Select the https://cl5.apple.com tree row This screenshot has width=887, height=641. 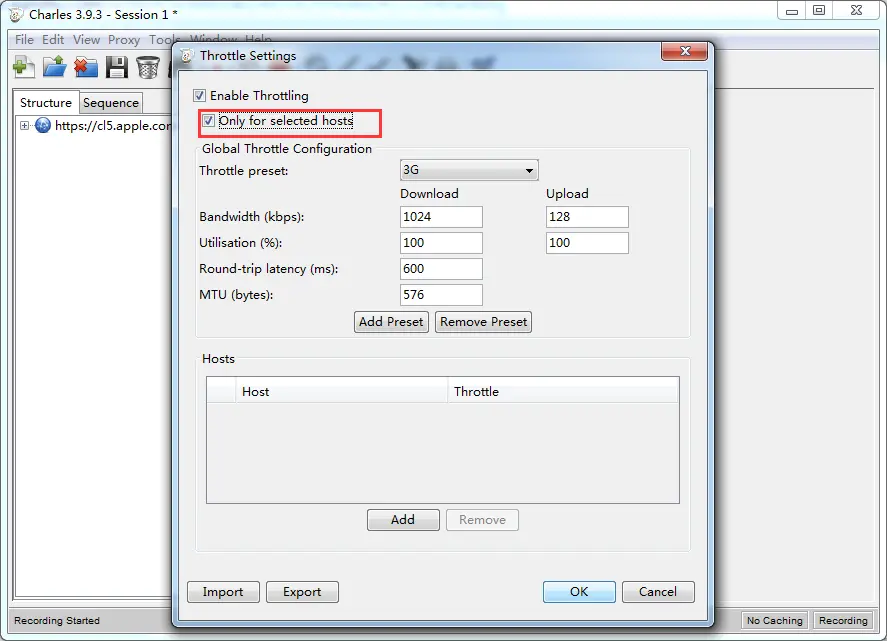point(96,125)
